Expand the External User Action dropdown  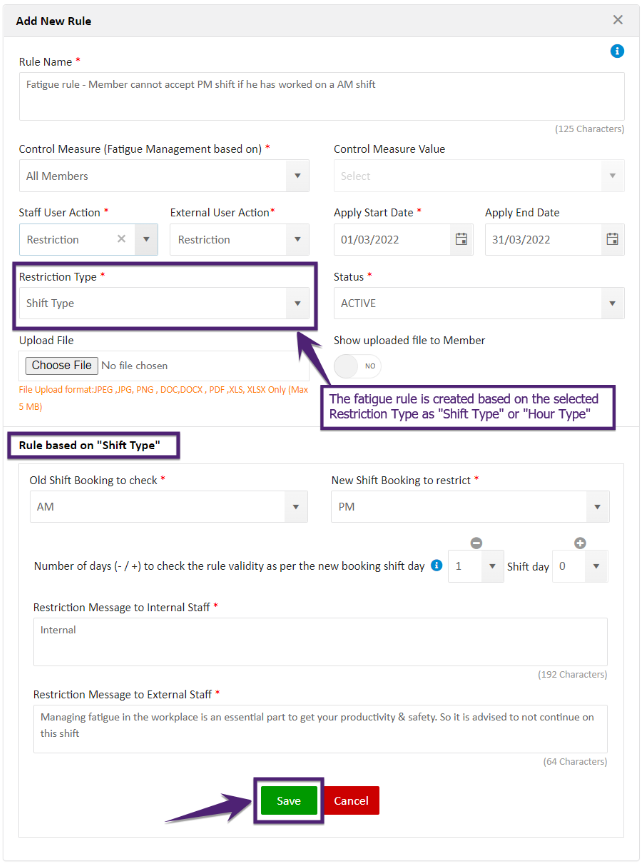298,239
